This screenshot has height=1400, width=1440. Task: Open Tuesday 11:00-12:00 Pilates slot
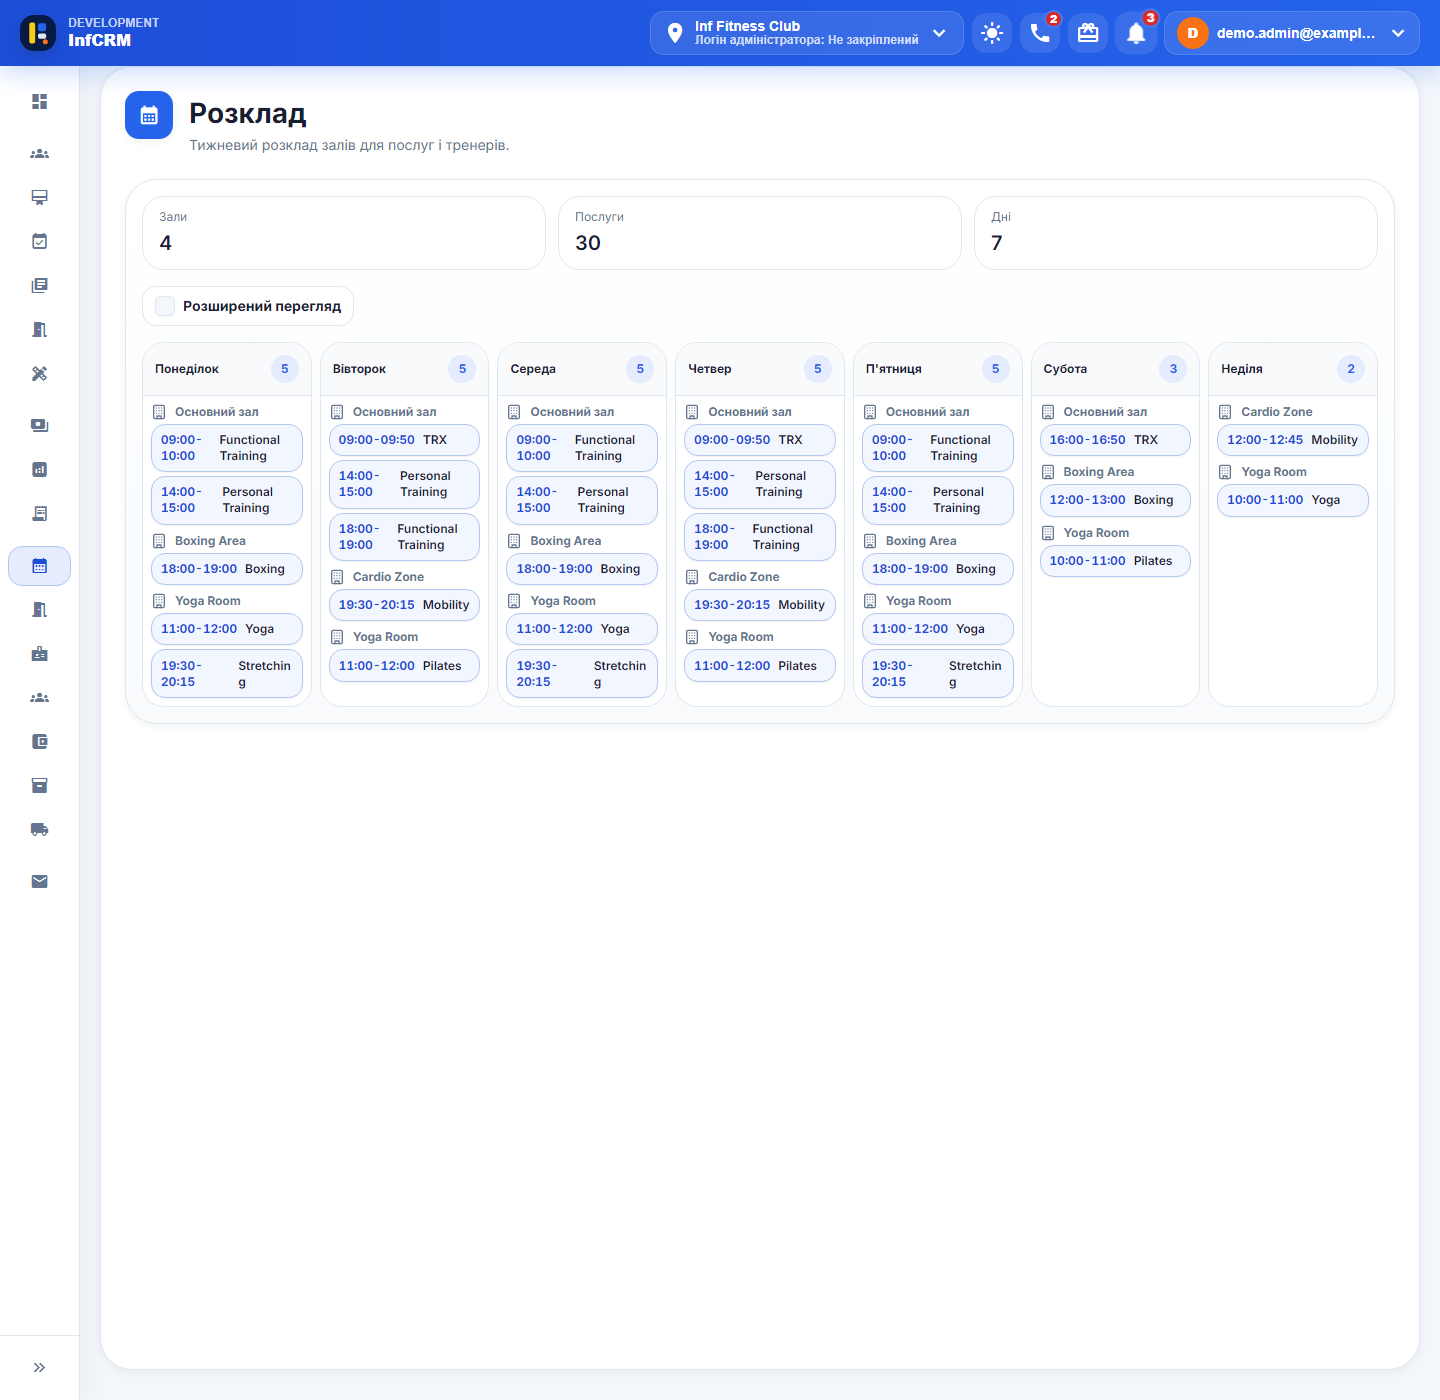point(404,666)
